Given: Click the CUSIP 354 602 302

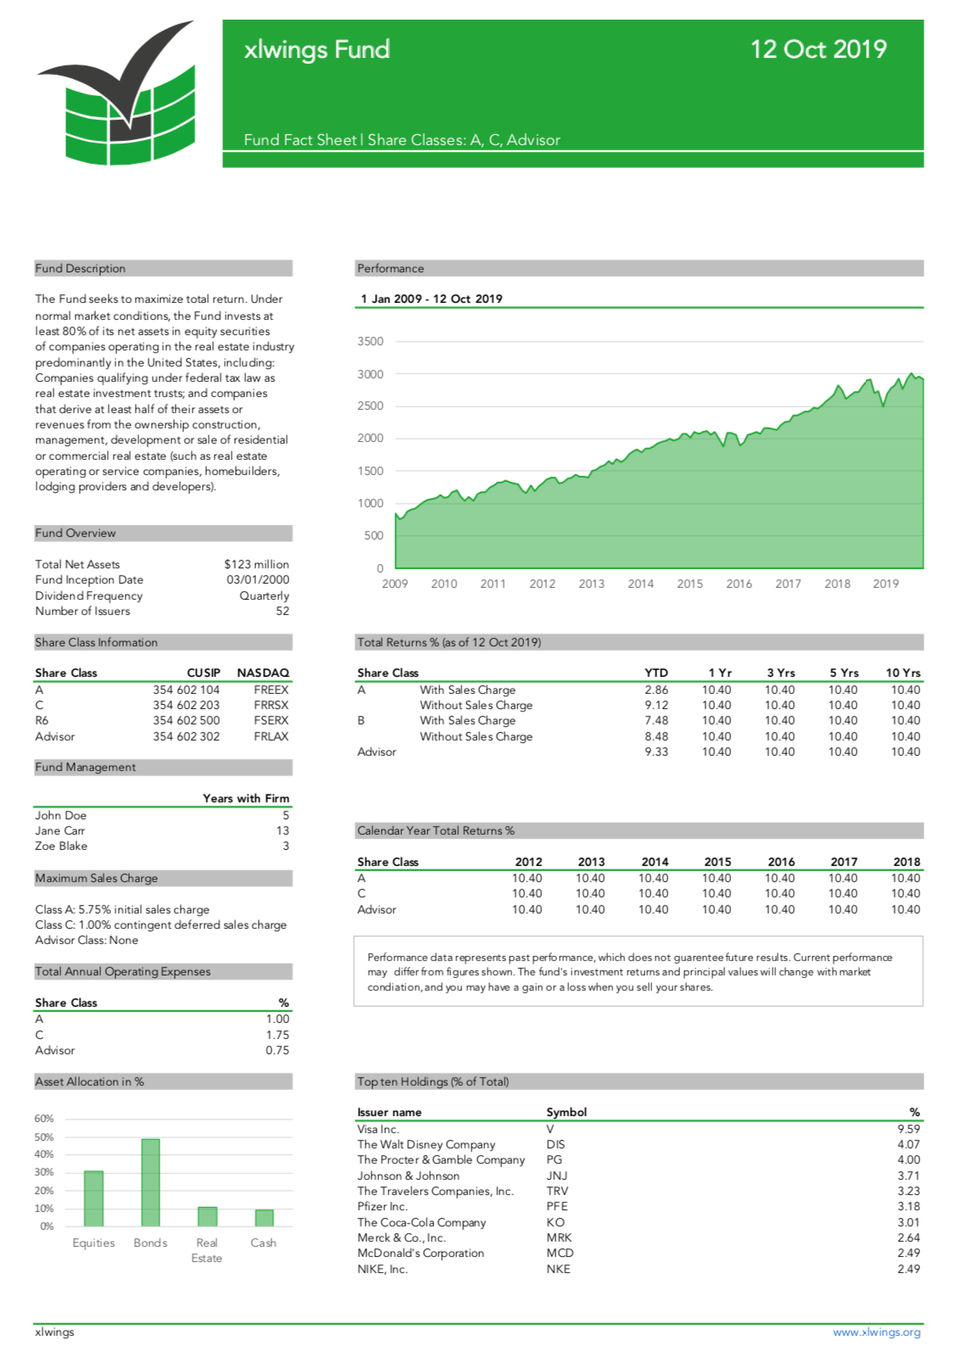Looking at the screenshot, I should 186,736.
